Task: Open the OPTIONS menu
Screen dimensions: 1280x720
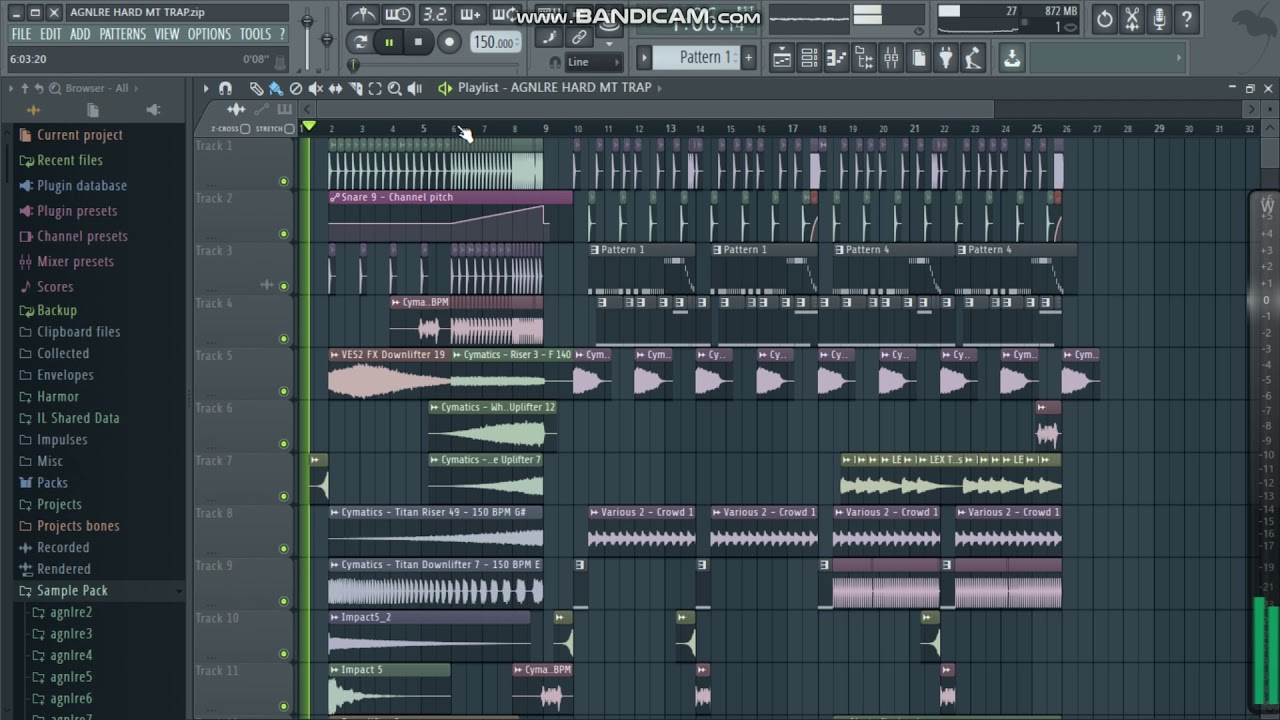Action: point(210,34)
